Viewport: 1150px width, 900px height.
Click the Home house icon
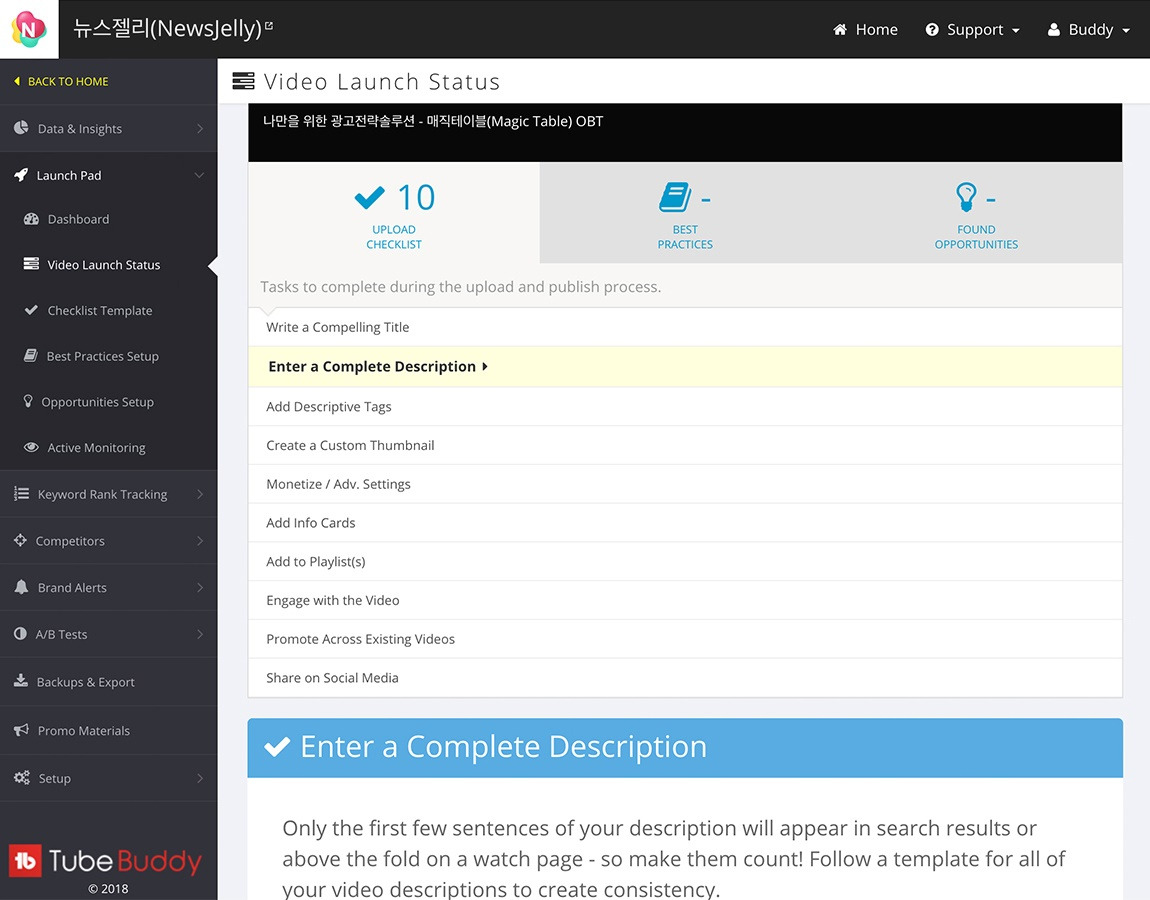[x=840, y=29]
